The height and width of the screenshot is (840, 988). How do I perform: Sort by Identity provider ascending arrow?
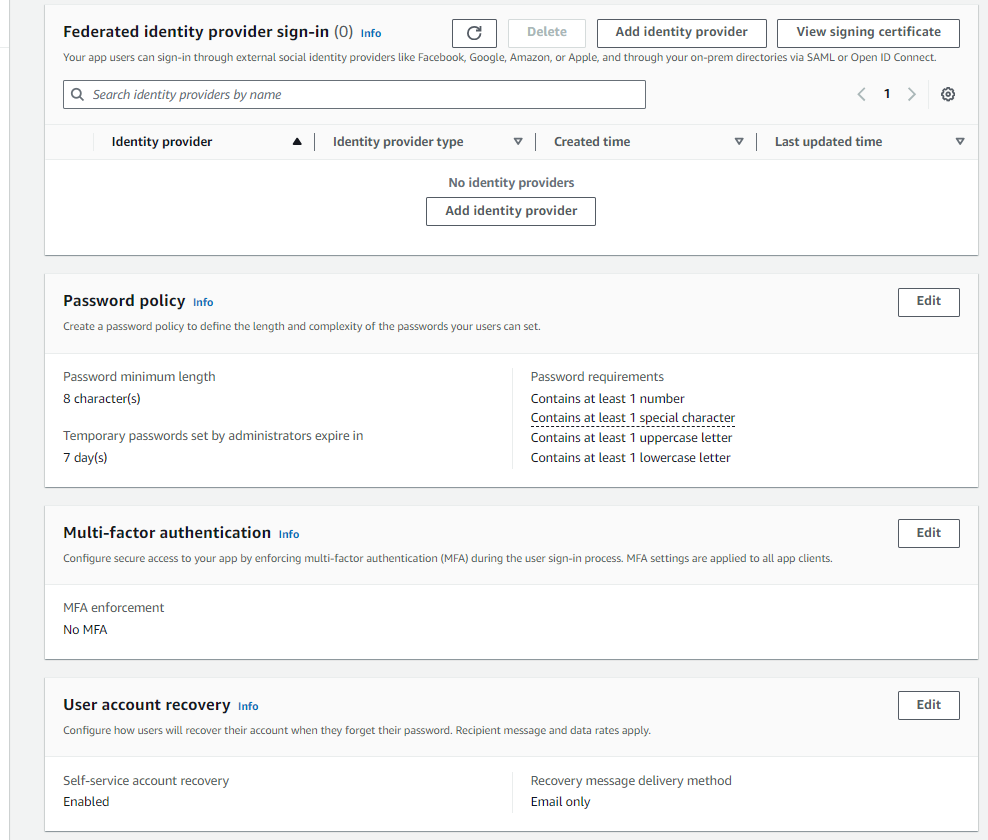pyautogui.click(x=297, y=142)
